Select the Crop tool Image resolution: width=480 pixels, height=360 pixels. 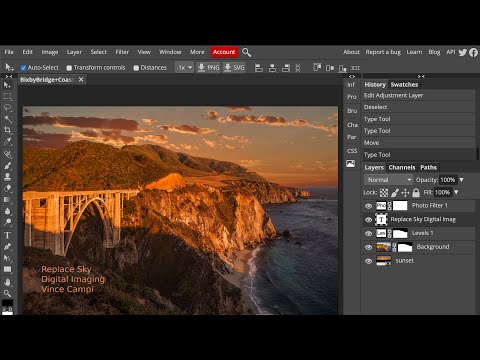[x=7, y=130]
